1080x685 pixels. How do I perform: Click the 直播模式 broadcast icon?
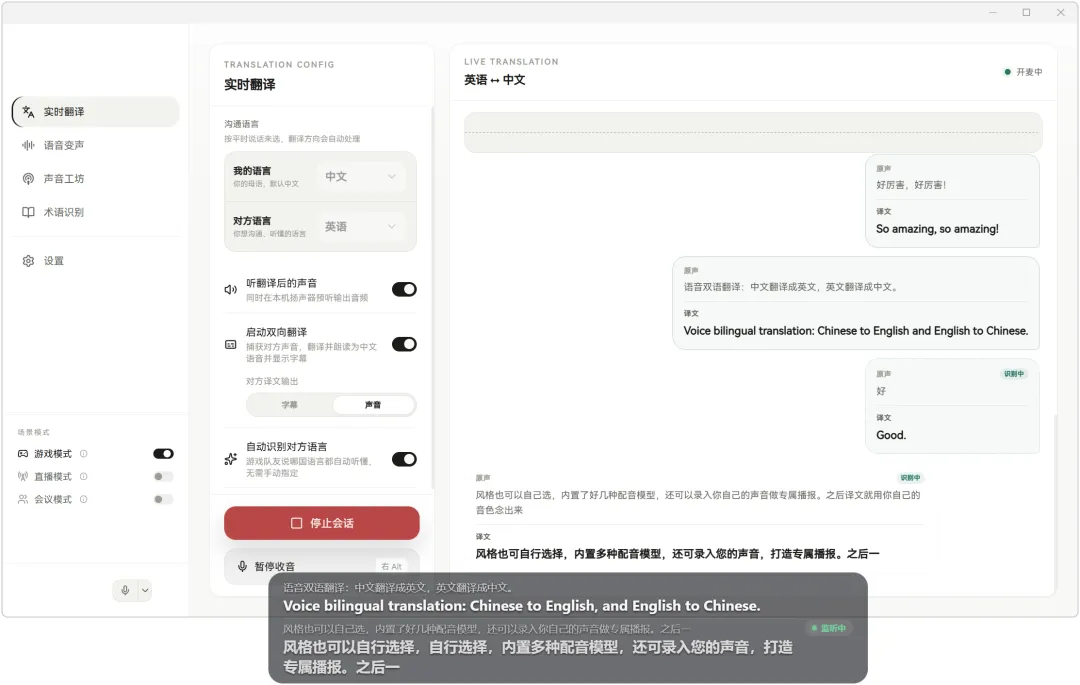click(x=23, y=476)
